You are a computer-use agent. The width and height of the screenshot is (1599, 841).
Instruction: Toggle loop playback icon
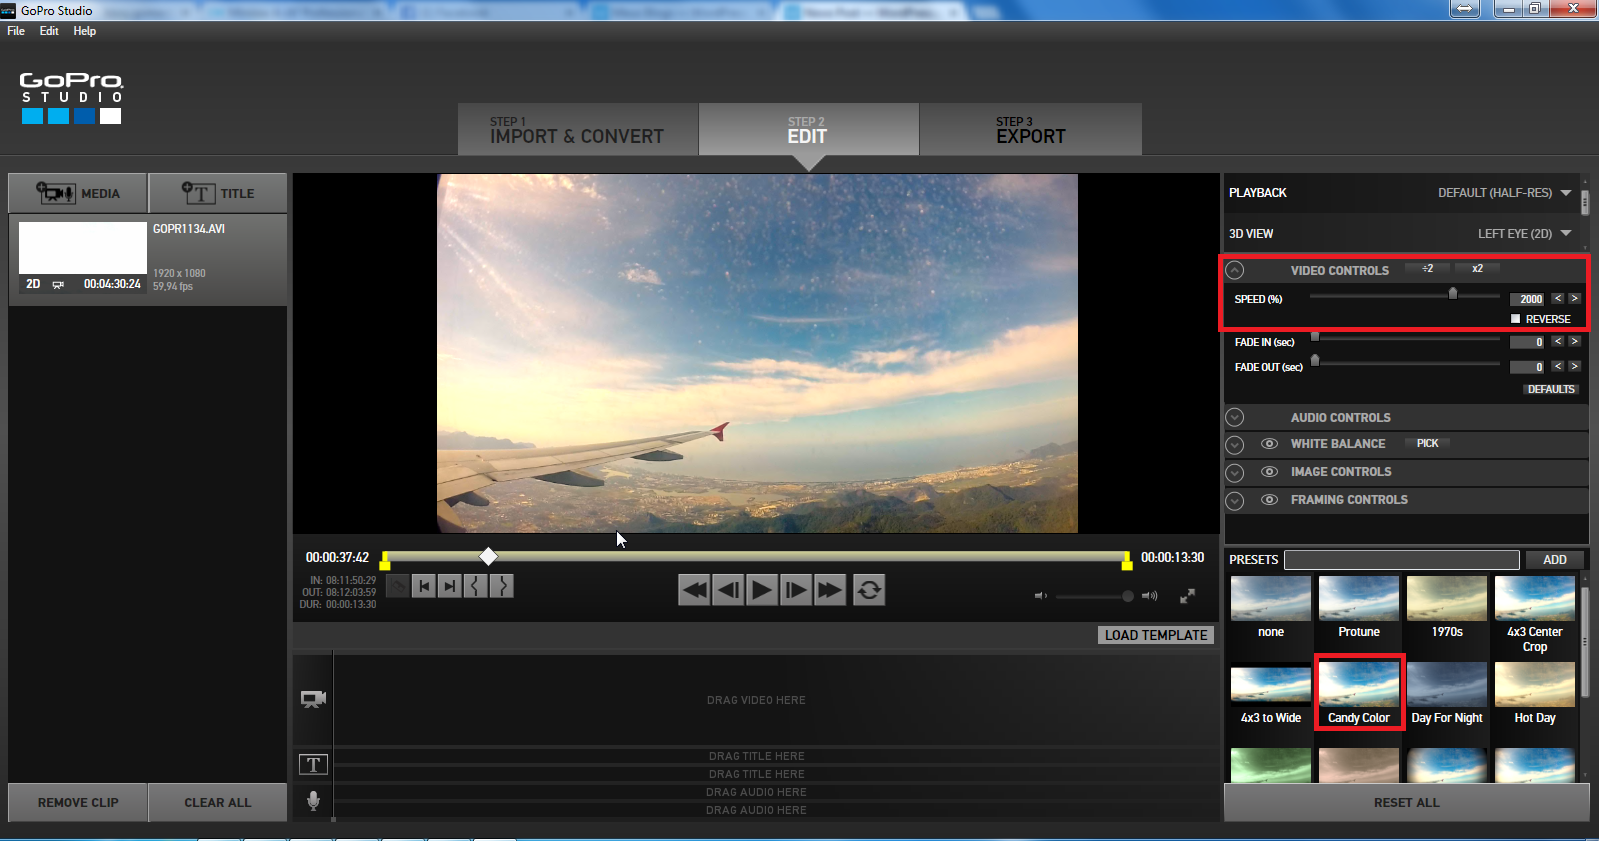pyautogui.click(x=869, y=590)
